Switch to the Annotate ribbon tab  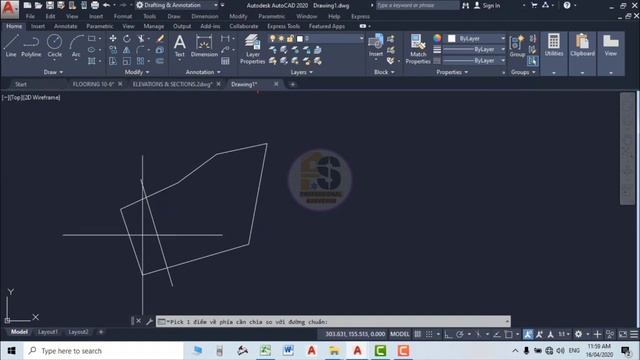tap(65, 26)
